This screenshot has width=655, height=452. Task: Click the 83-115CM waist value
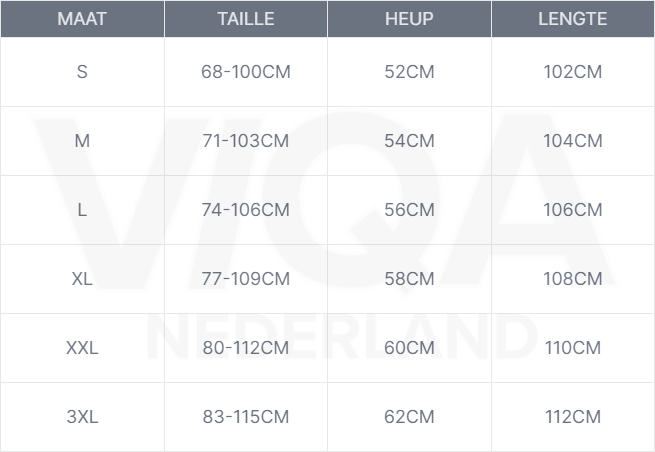[x=245, y=417]
